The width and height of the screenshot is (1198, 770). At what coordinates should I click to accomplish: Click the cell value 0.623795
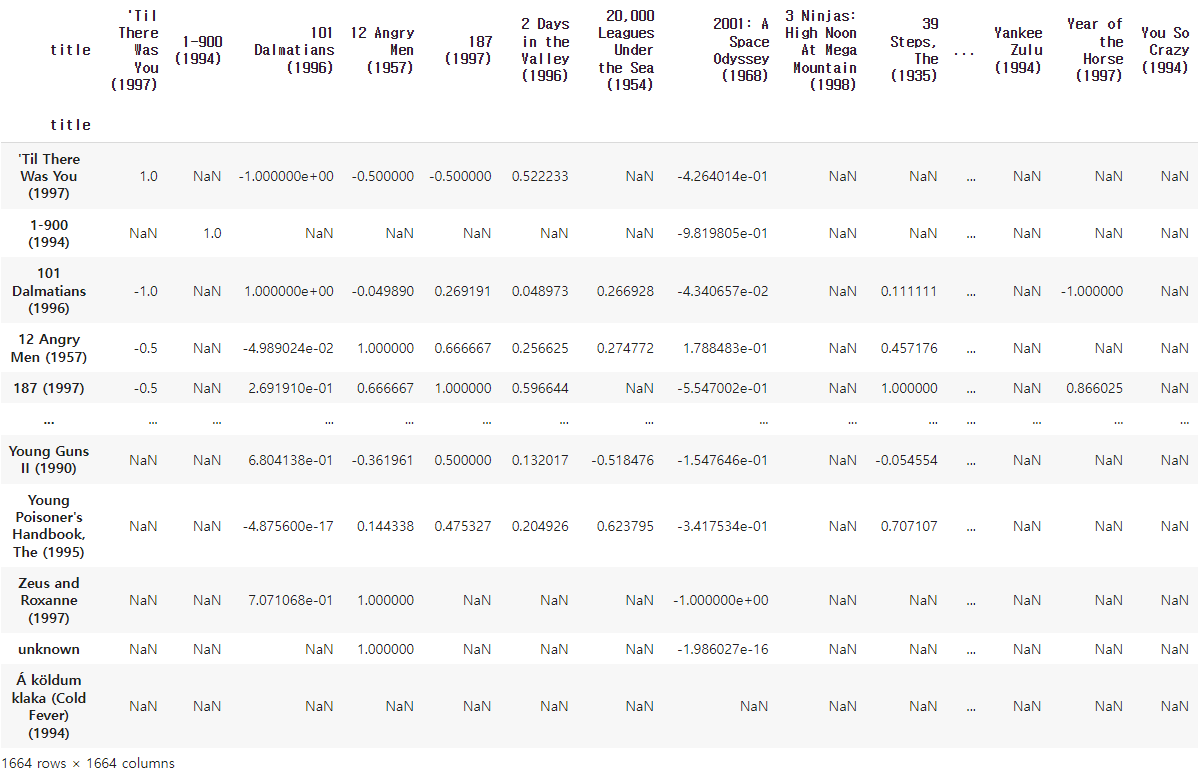[x=626, y=526]
